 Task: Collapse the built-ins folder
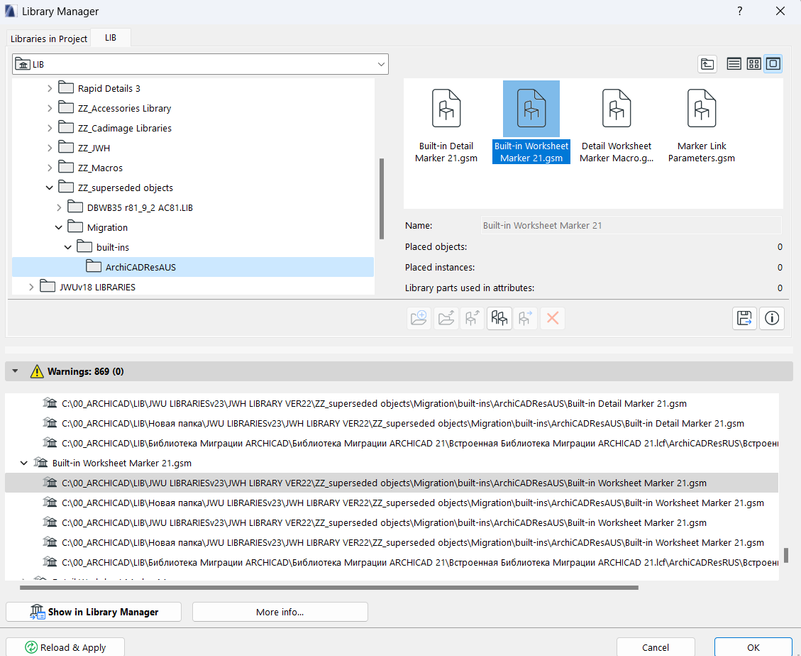68,247
